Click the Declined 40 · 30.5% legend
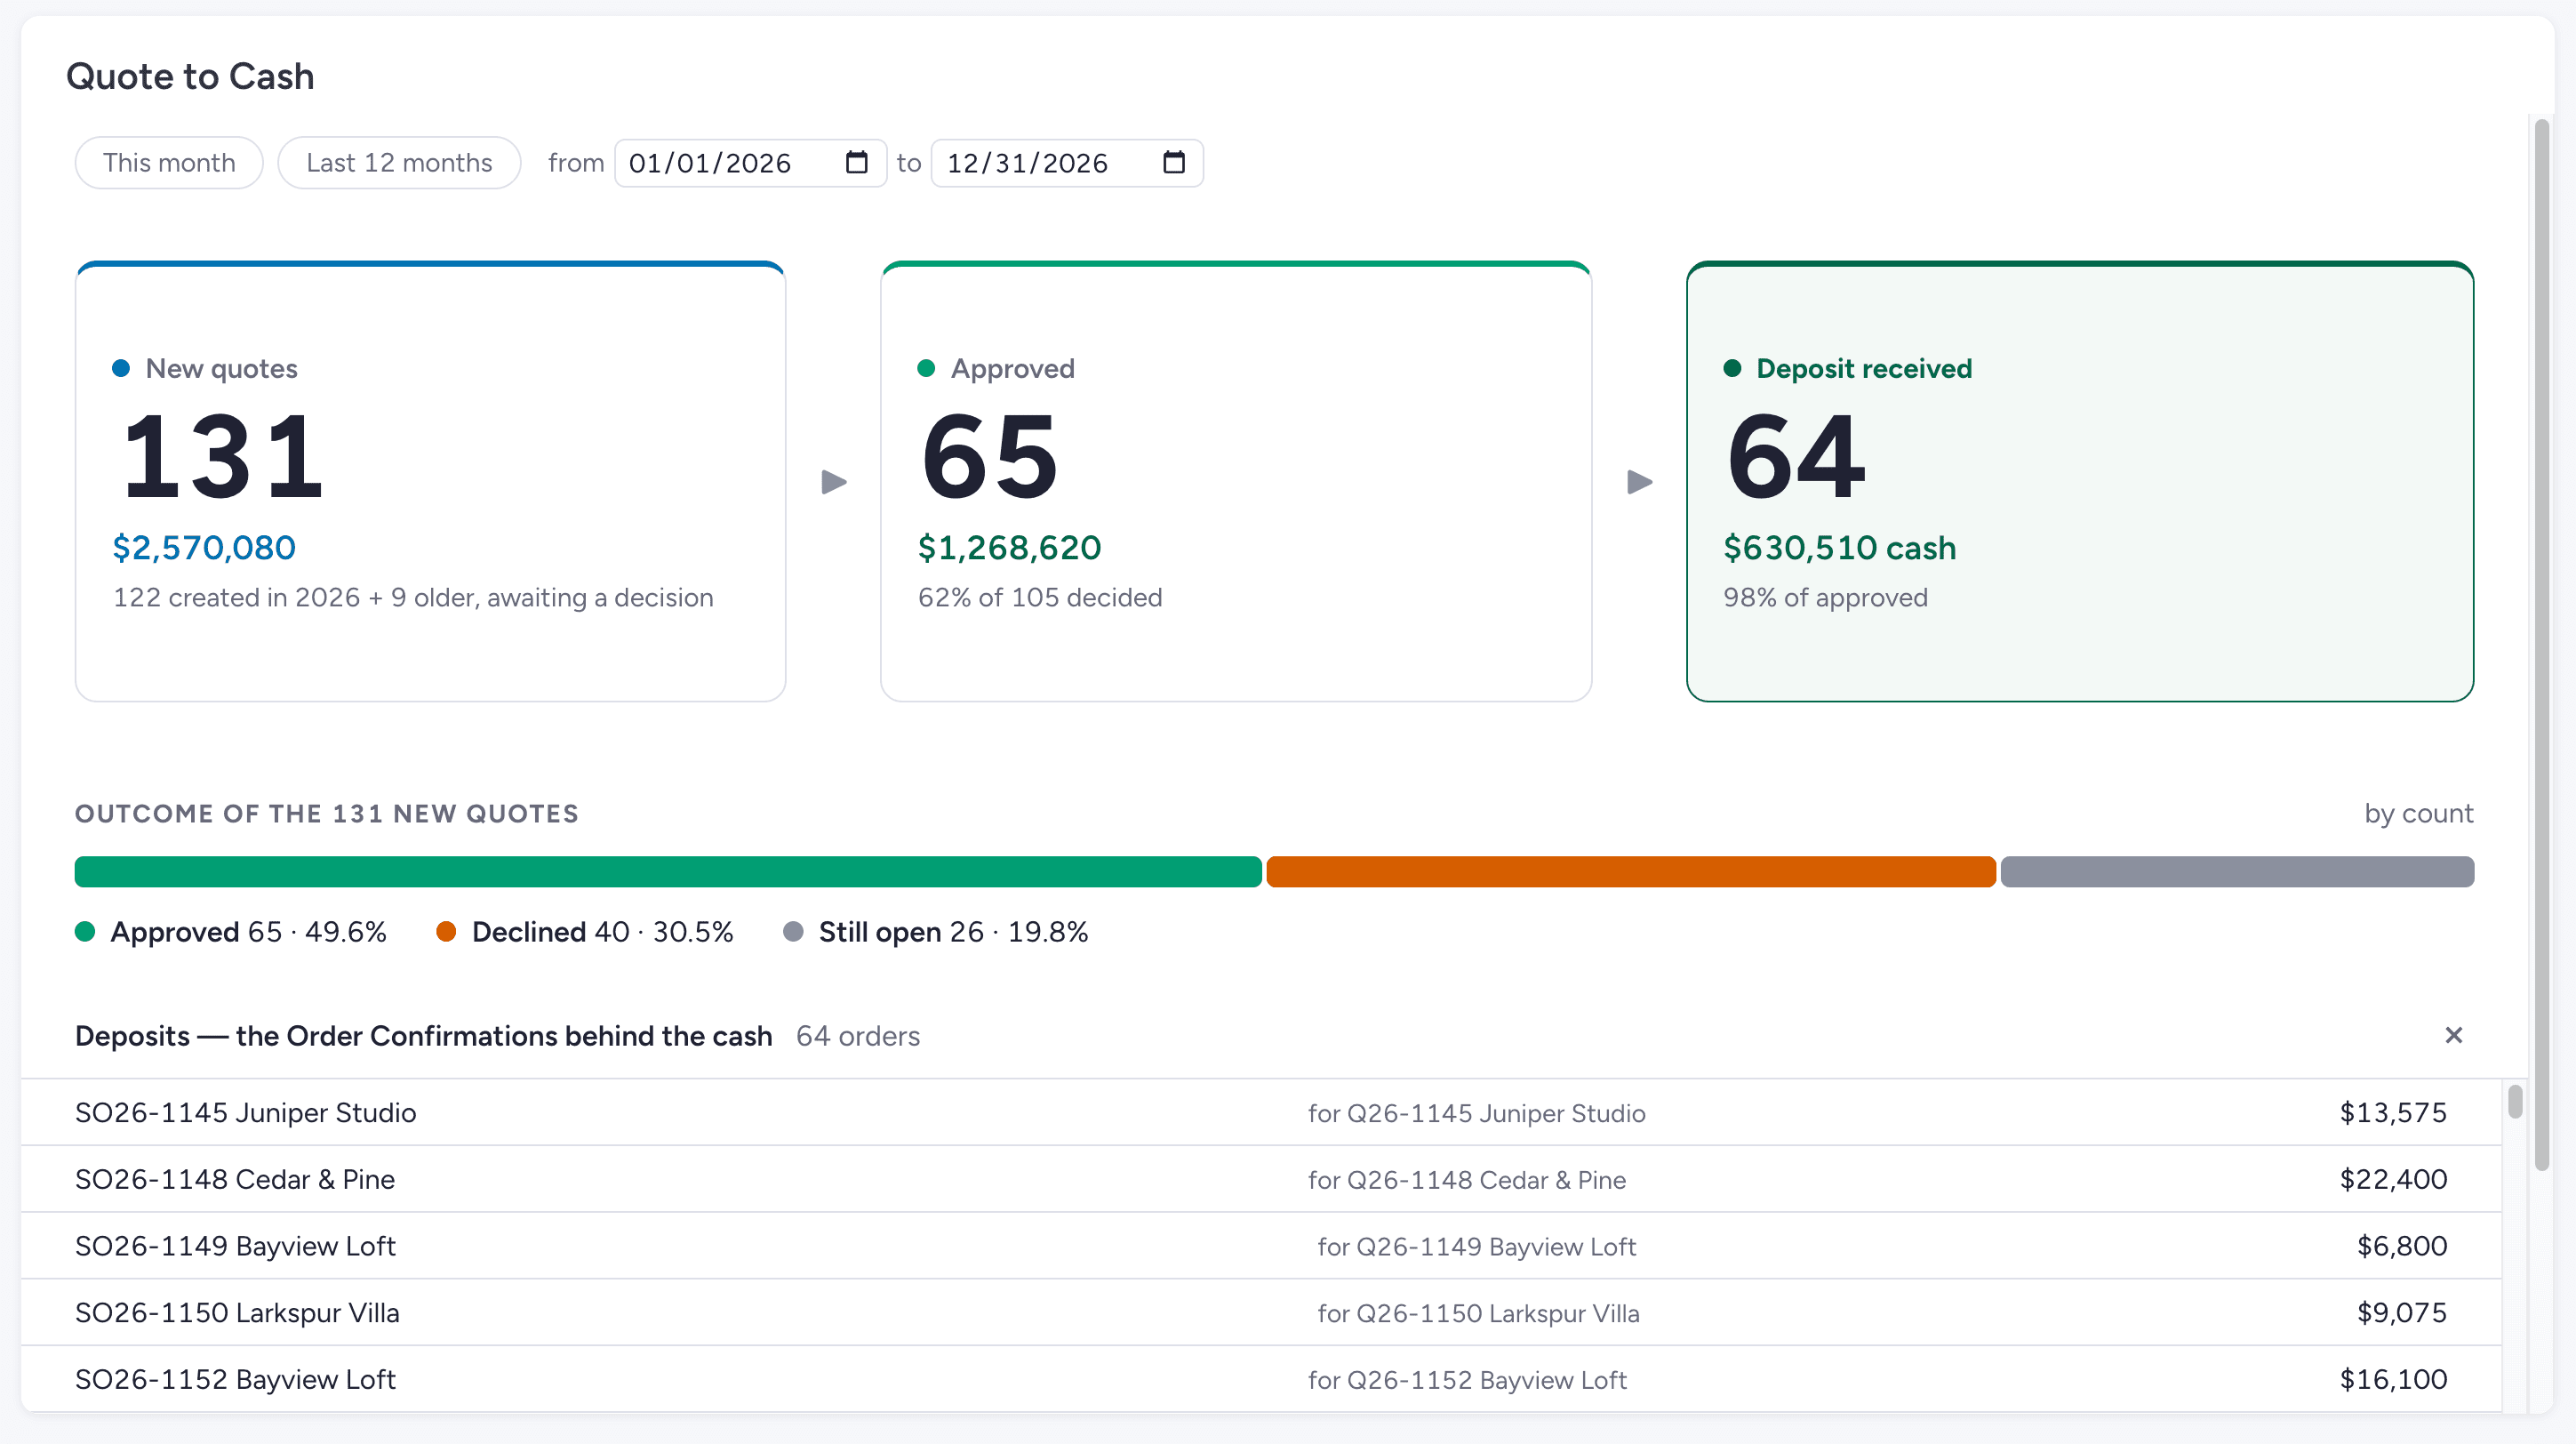2576x1444 pixels. [585, 931]
